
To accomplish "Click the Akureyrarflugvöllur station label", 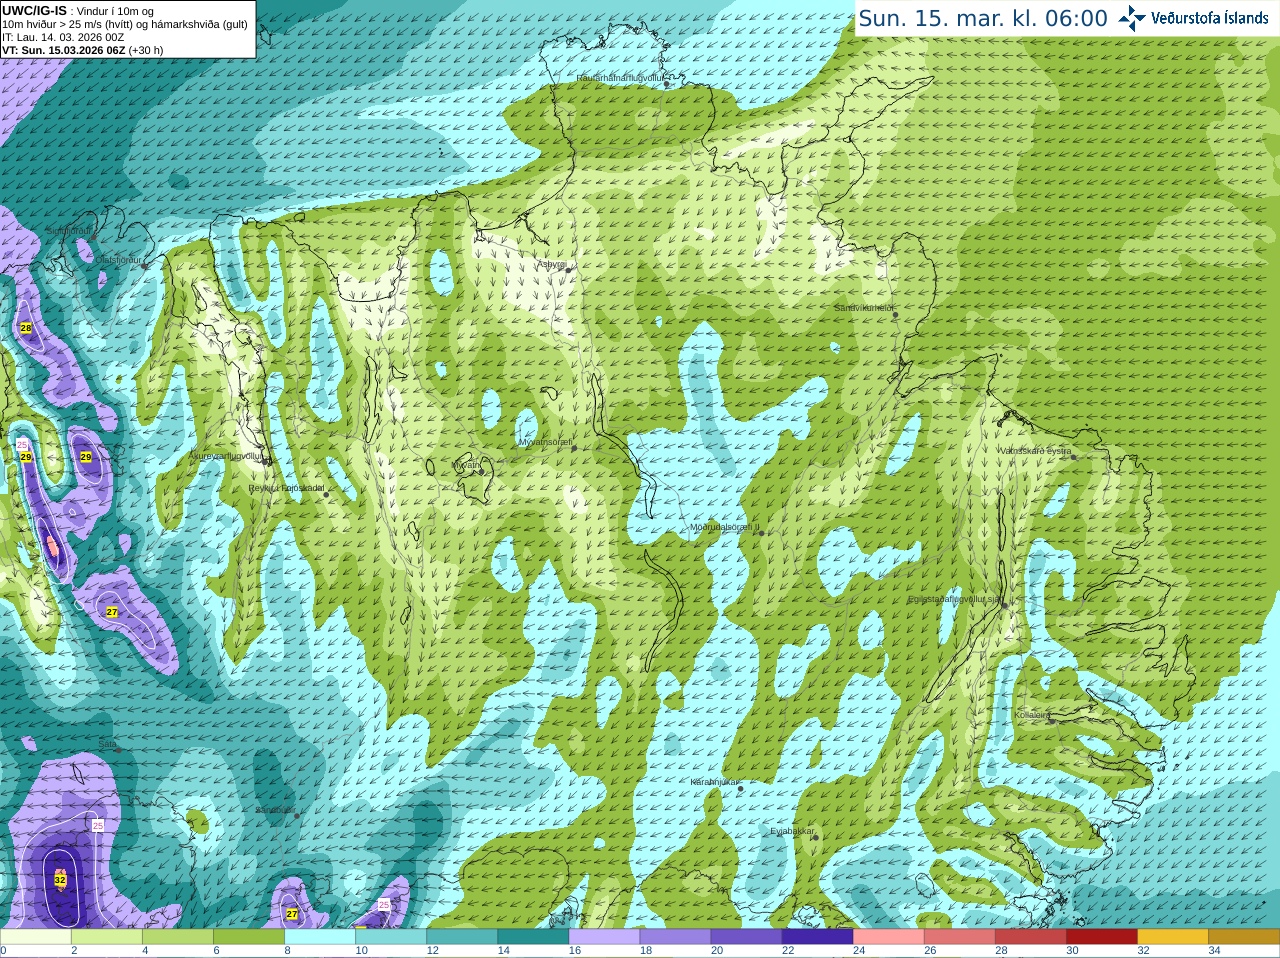I will [226, 456].
